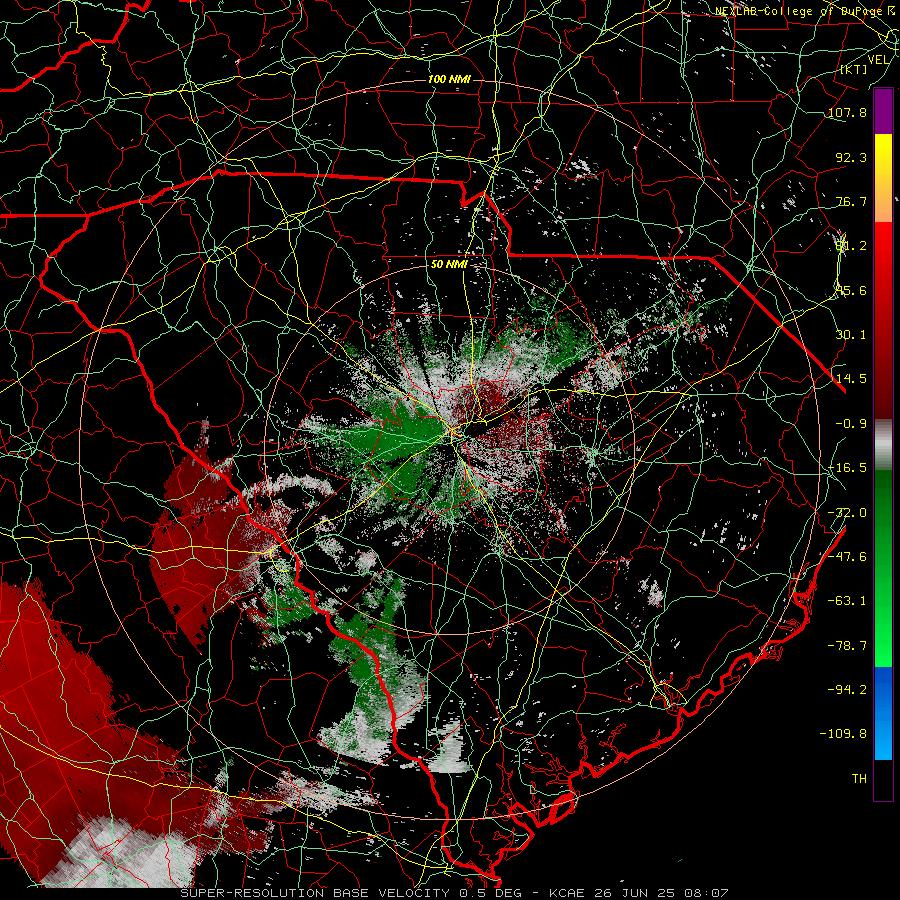Select the 30.1 scale value
The width and height of the screenshot is (900, 900).
click(851, 335)
